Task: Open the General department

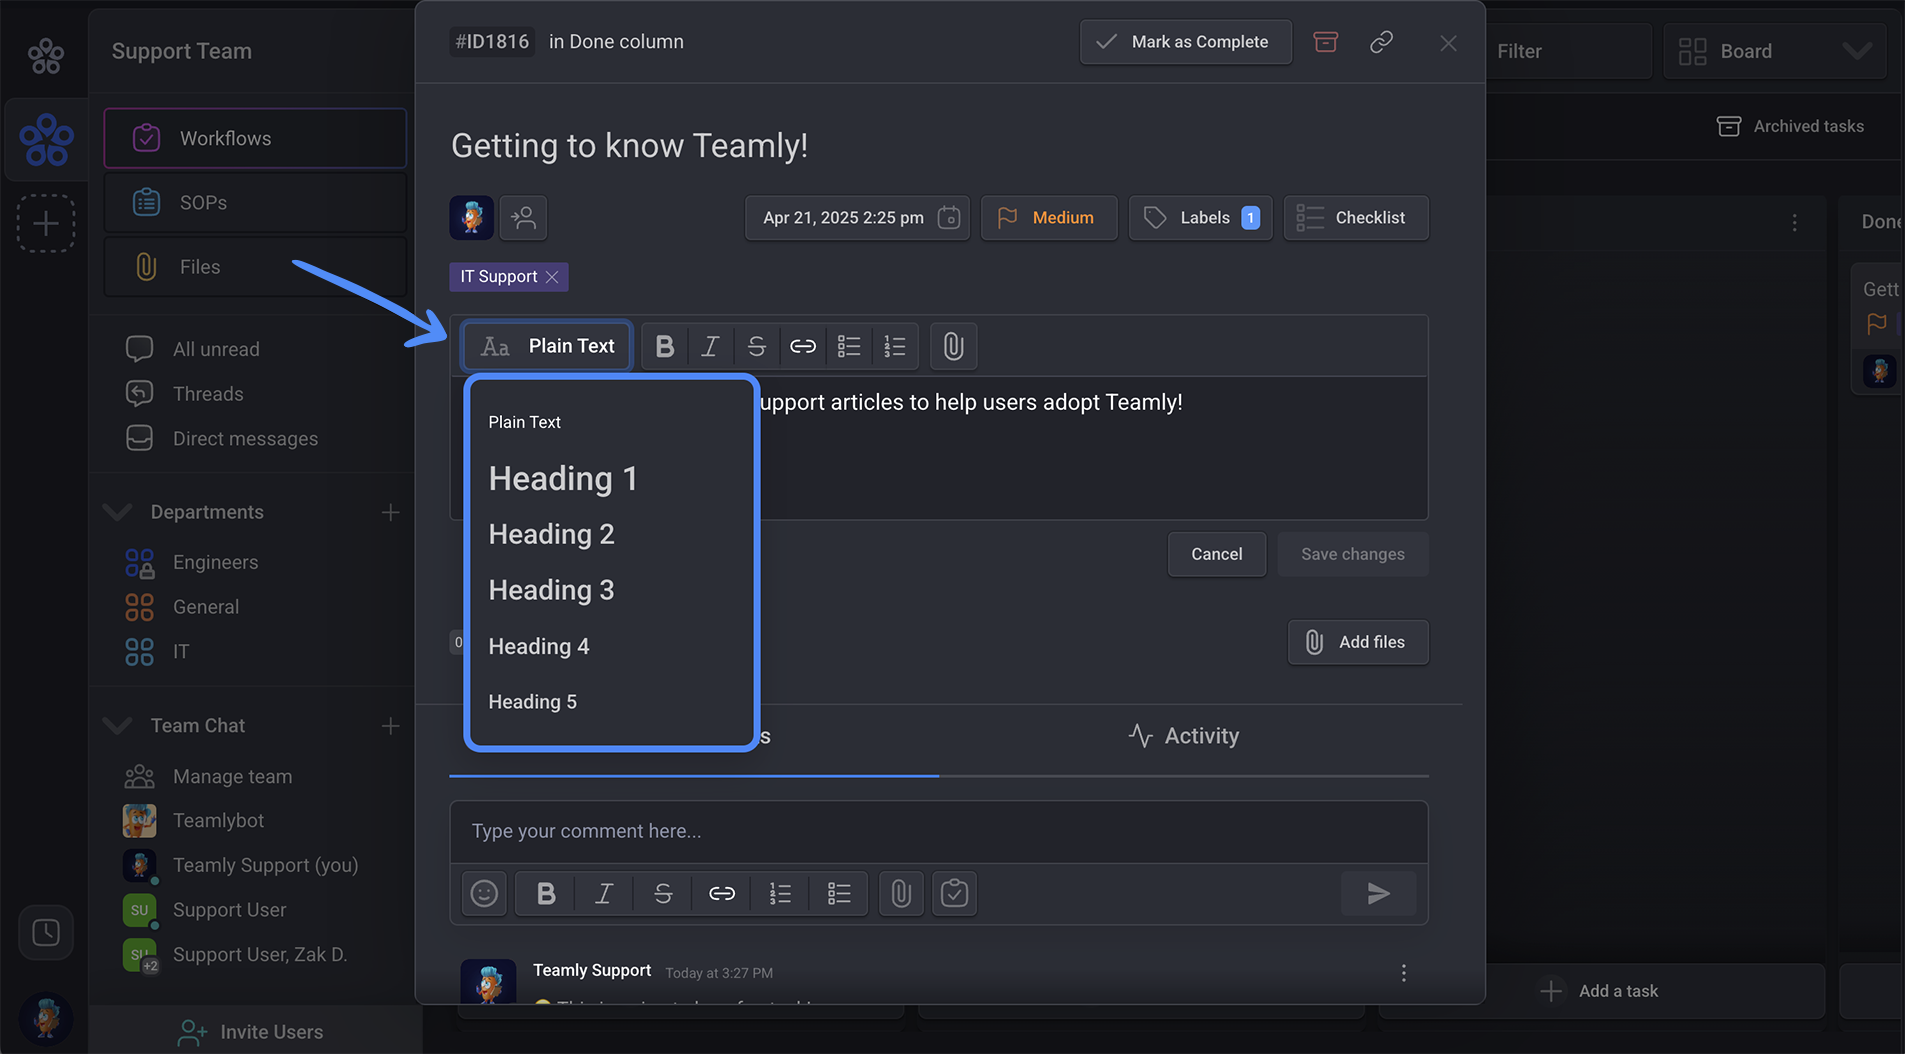Action: (x=206, y=607)
